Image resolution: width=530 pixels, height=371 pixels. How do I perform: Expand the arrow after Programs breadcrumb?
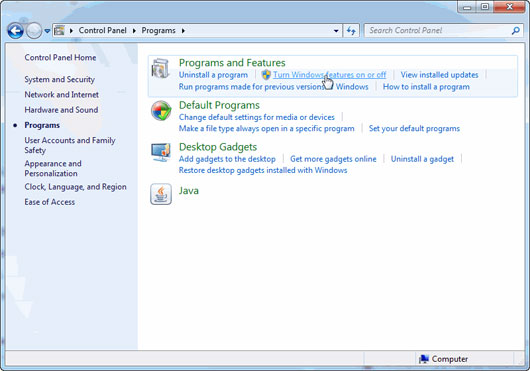(183, 31)
